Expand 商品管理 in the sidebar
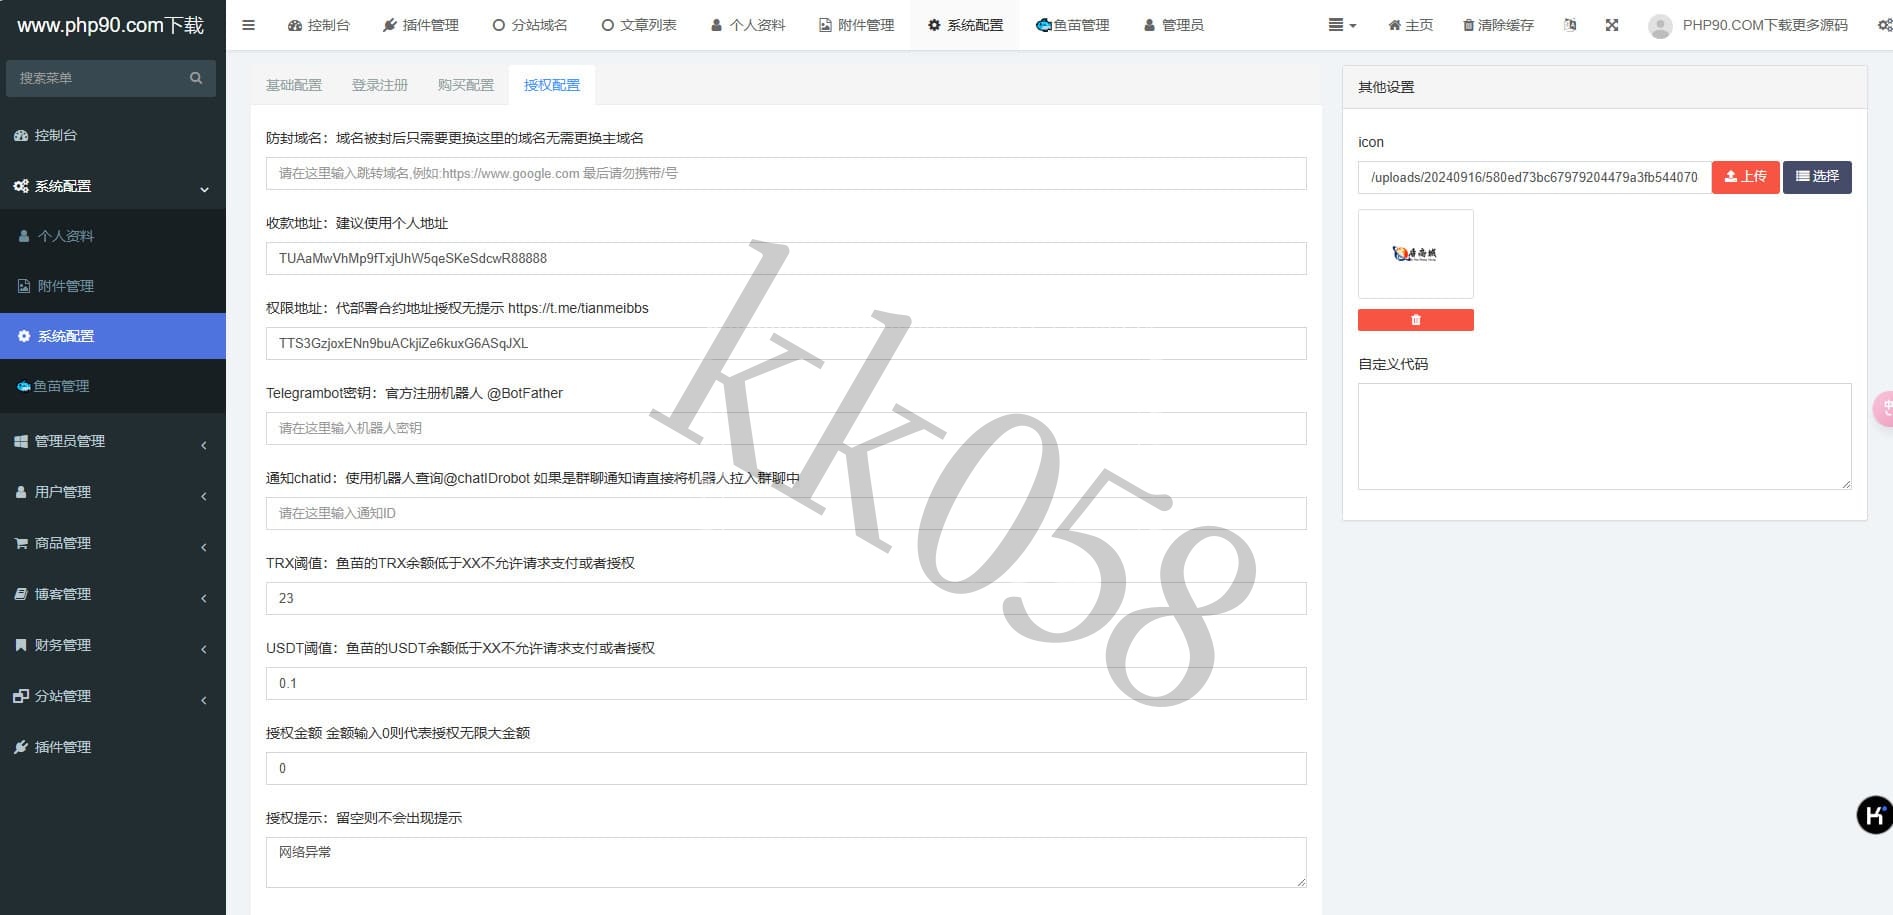 coord(112,543)
